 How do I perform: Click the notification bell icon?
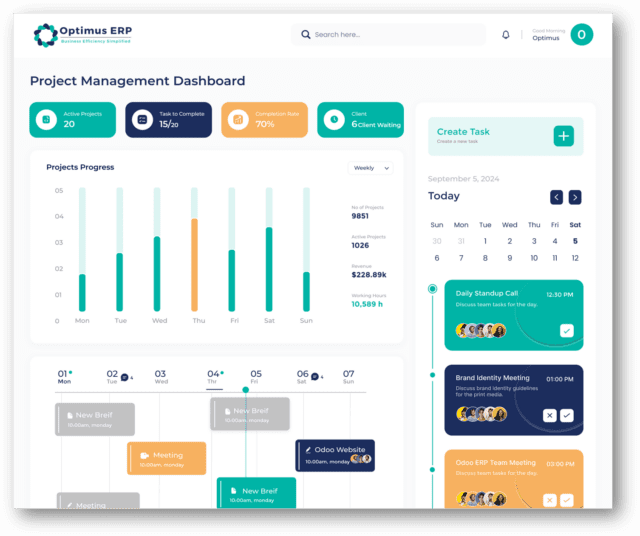click(x=505, y=35)
